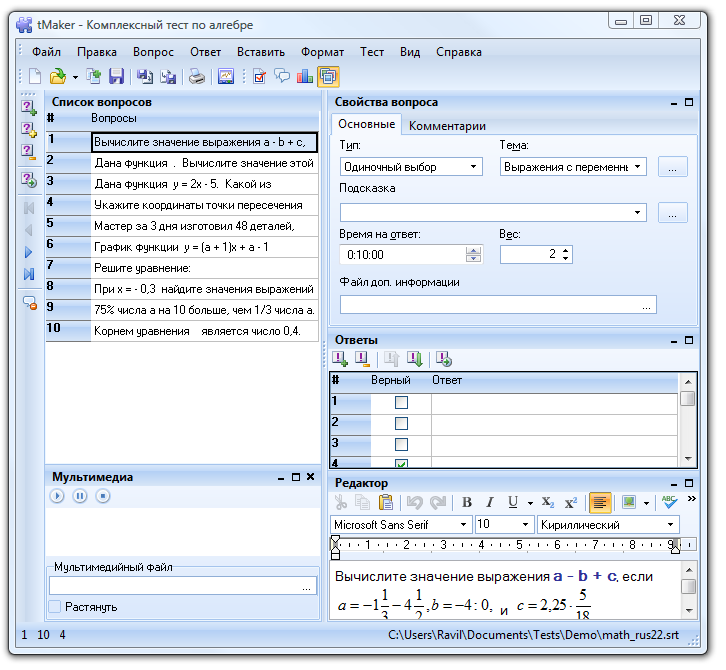The height and width of the screenshot is (670, 726).
Task: Increase answer time spinner
Action: (473, 250)
